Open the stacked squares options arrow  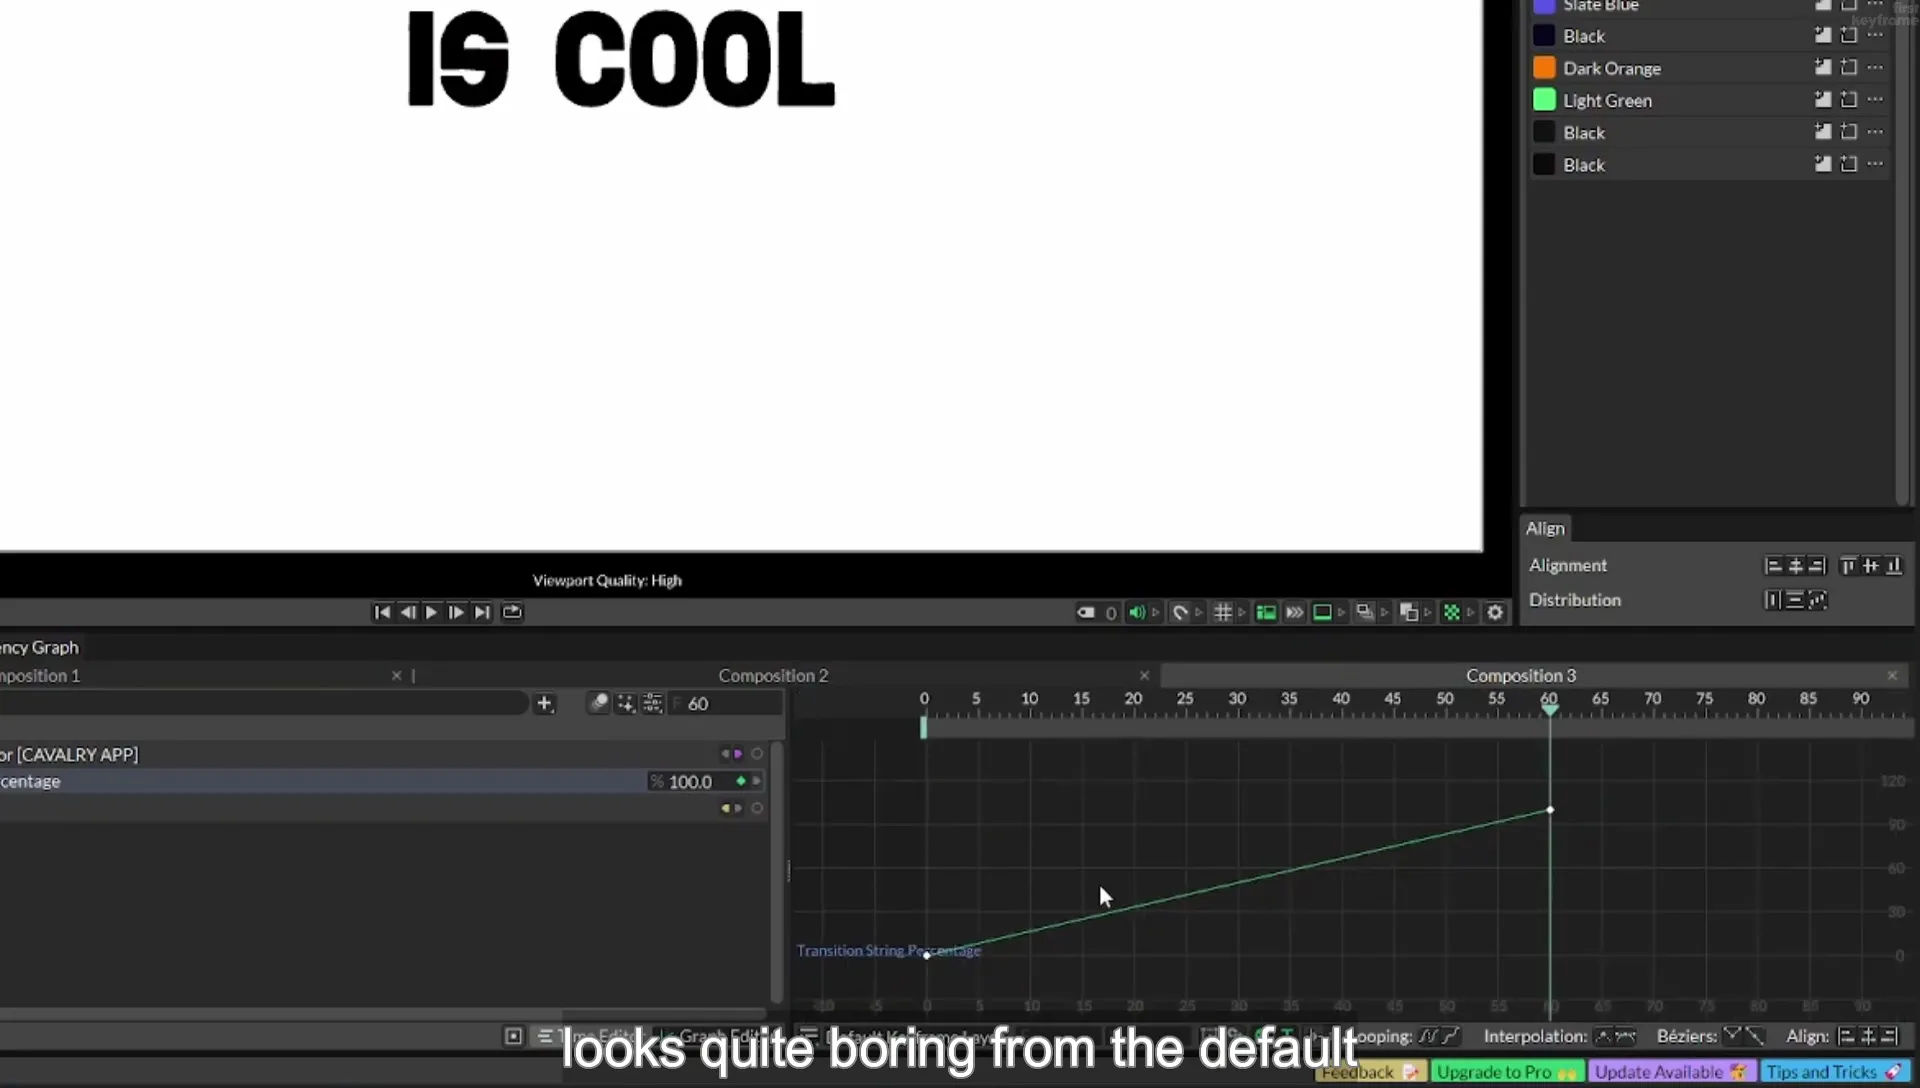coord(1428,612)
